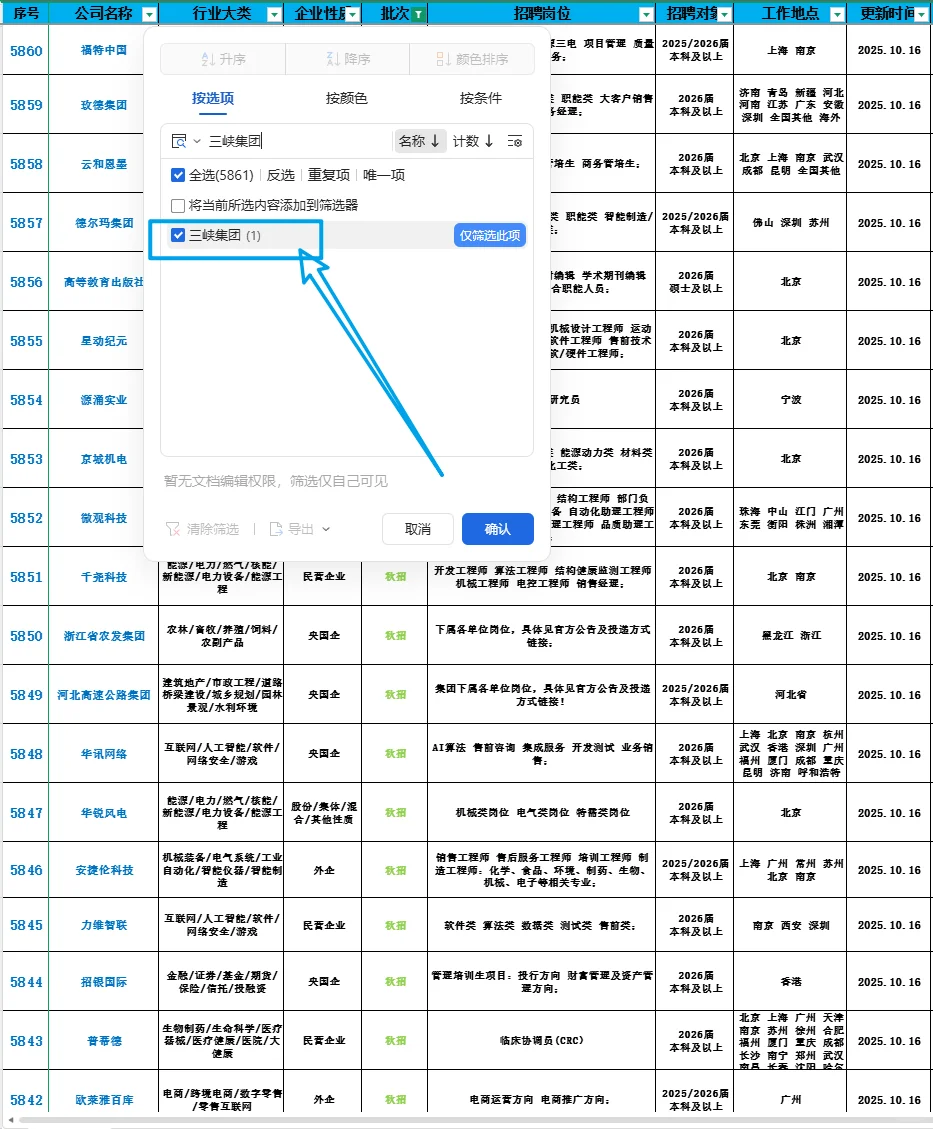The height and width of the screenshot is (1129, 933).
Task: Open the 源涌实业 company link
Action: [104, 400]
